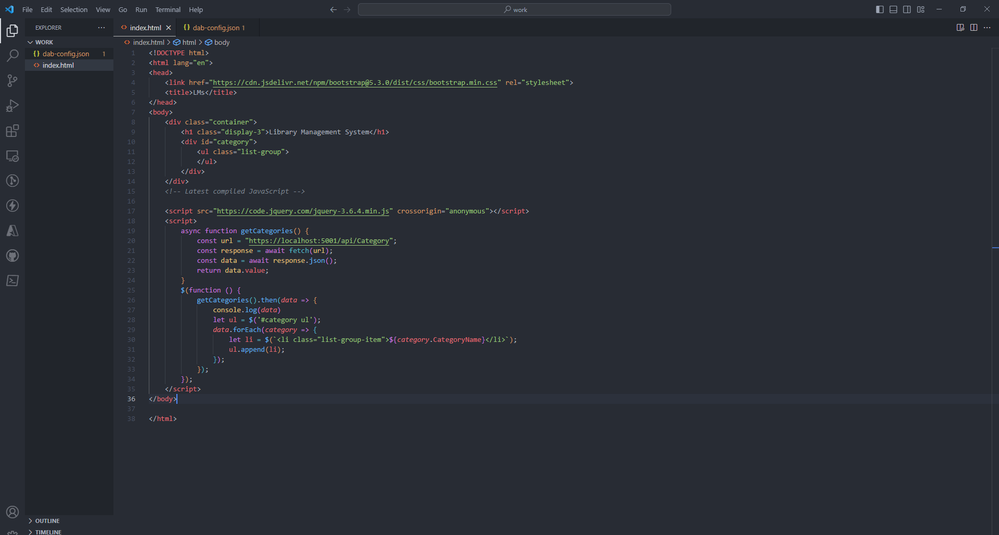Screen dimensions: 999x535
Task: Open the Terminal menu
Action: [168, 10]
